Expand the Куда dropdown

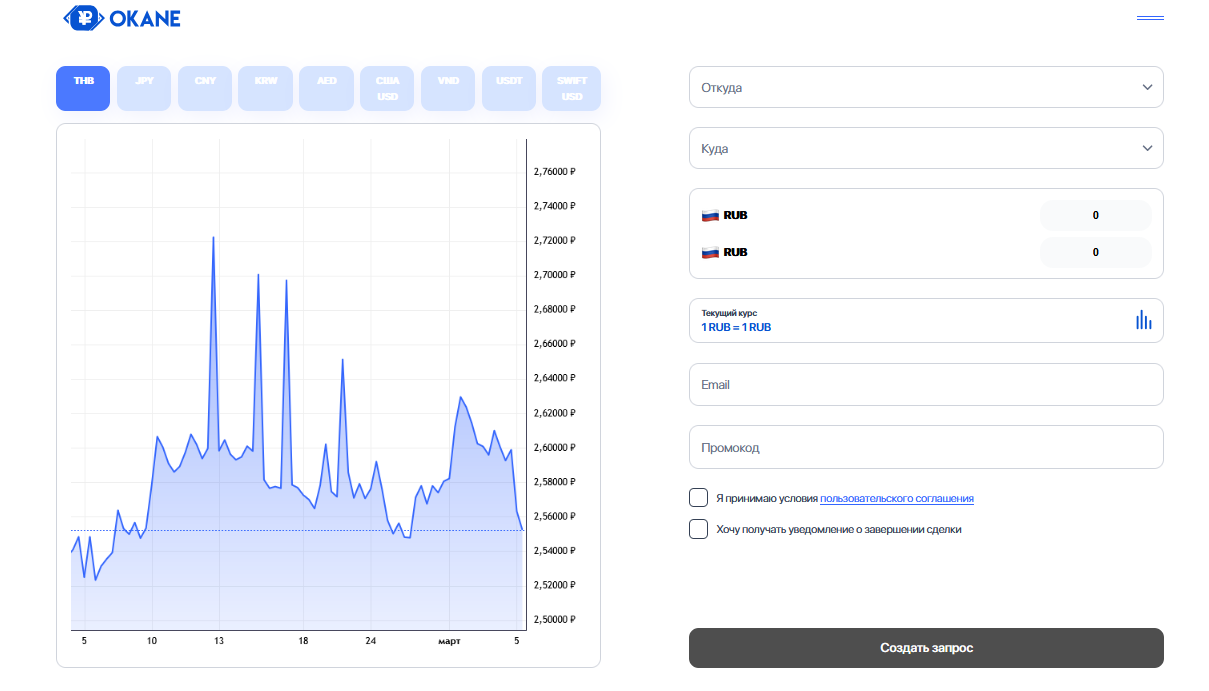(925, 148)
